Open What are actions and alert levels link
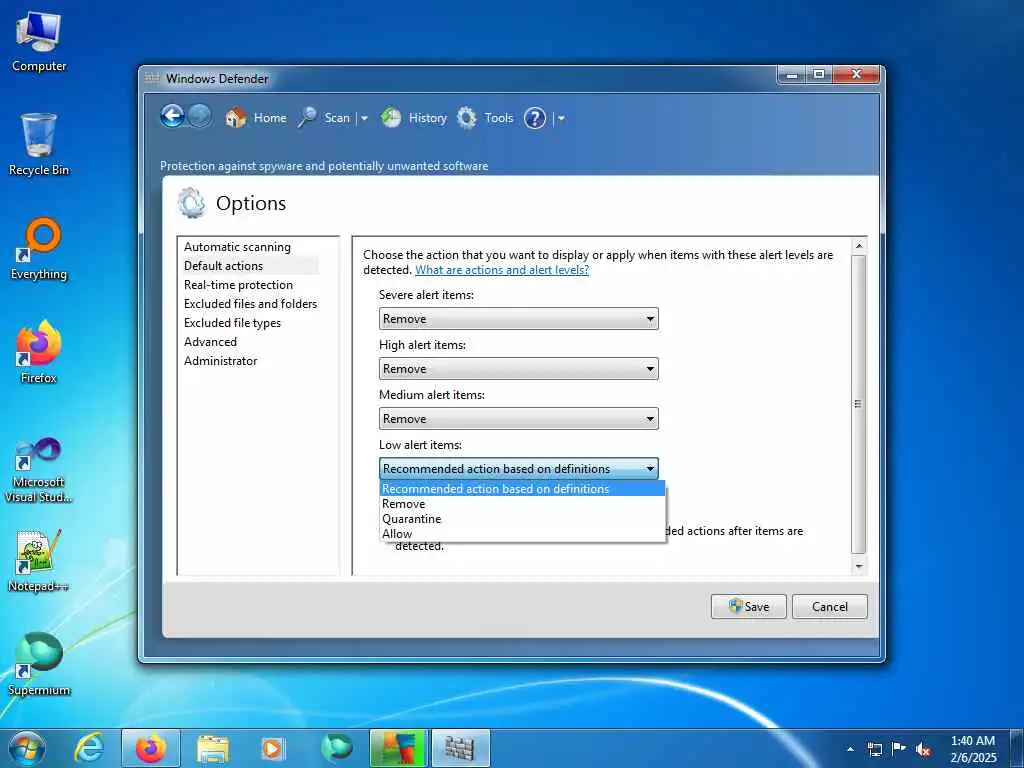This screenshot has width=1024, height=768. [502, 270]
